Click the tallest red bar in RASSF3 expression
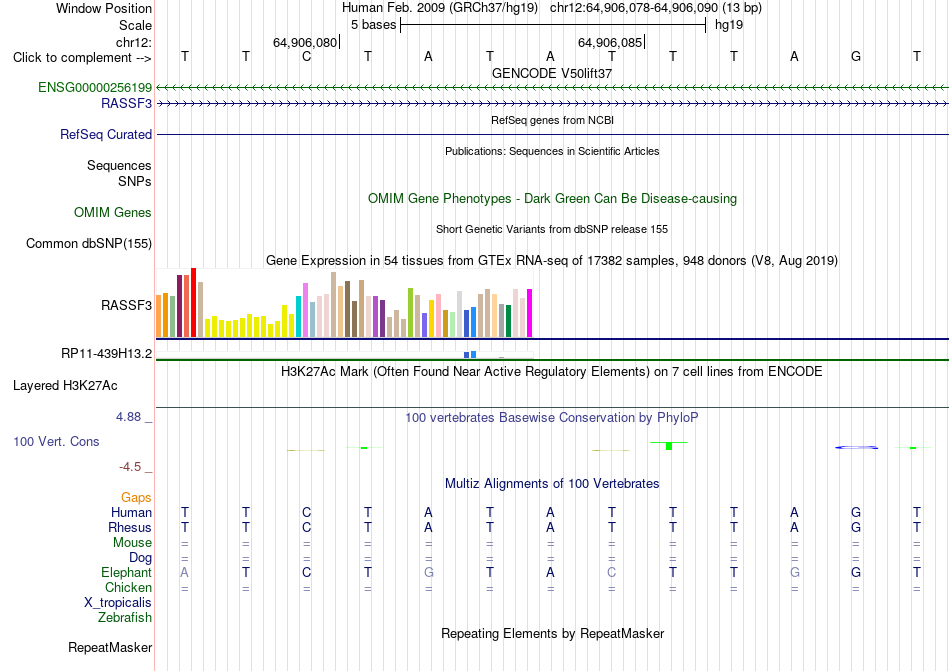 click(x=193, y=302)
